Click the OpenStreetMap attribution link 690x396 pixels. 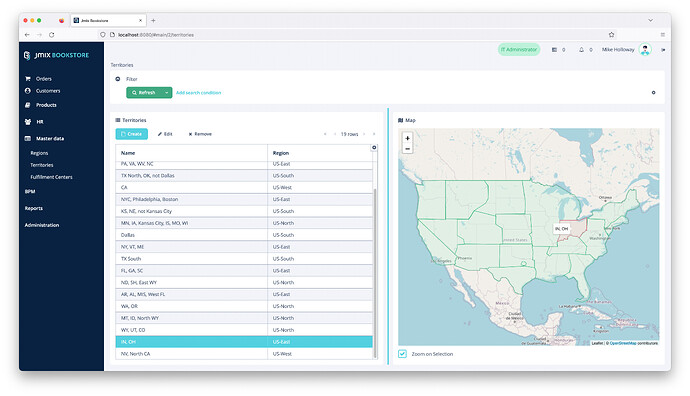pyautogui.click(x=623, y=343)
